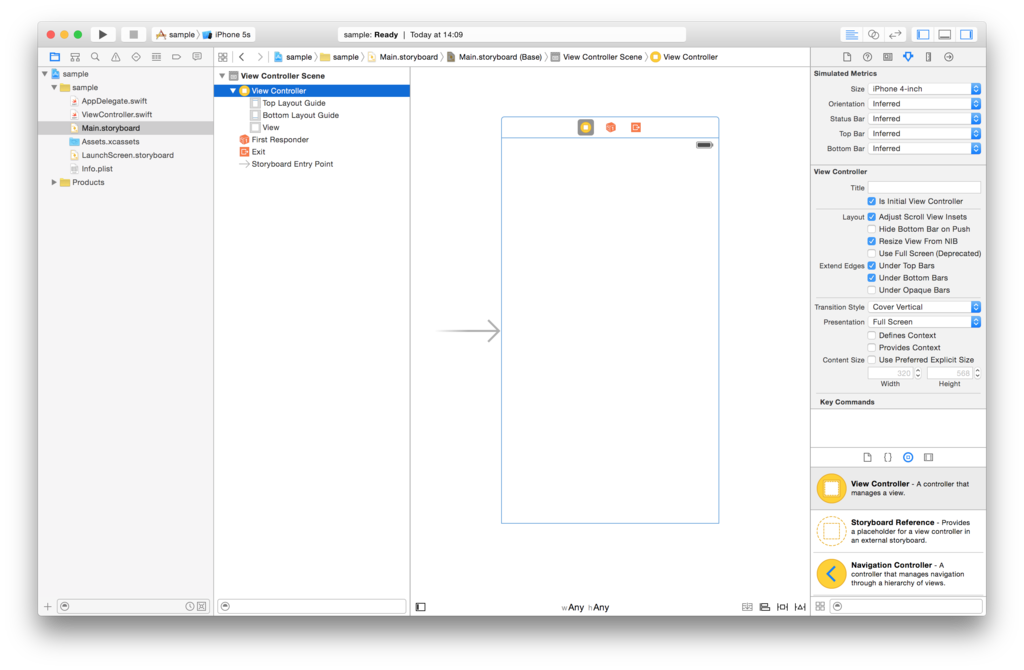Open the Top Bar dropdown
Viewport: 1024px width, 670px height.
[x=924, y=134]
